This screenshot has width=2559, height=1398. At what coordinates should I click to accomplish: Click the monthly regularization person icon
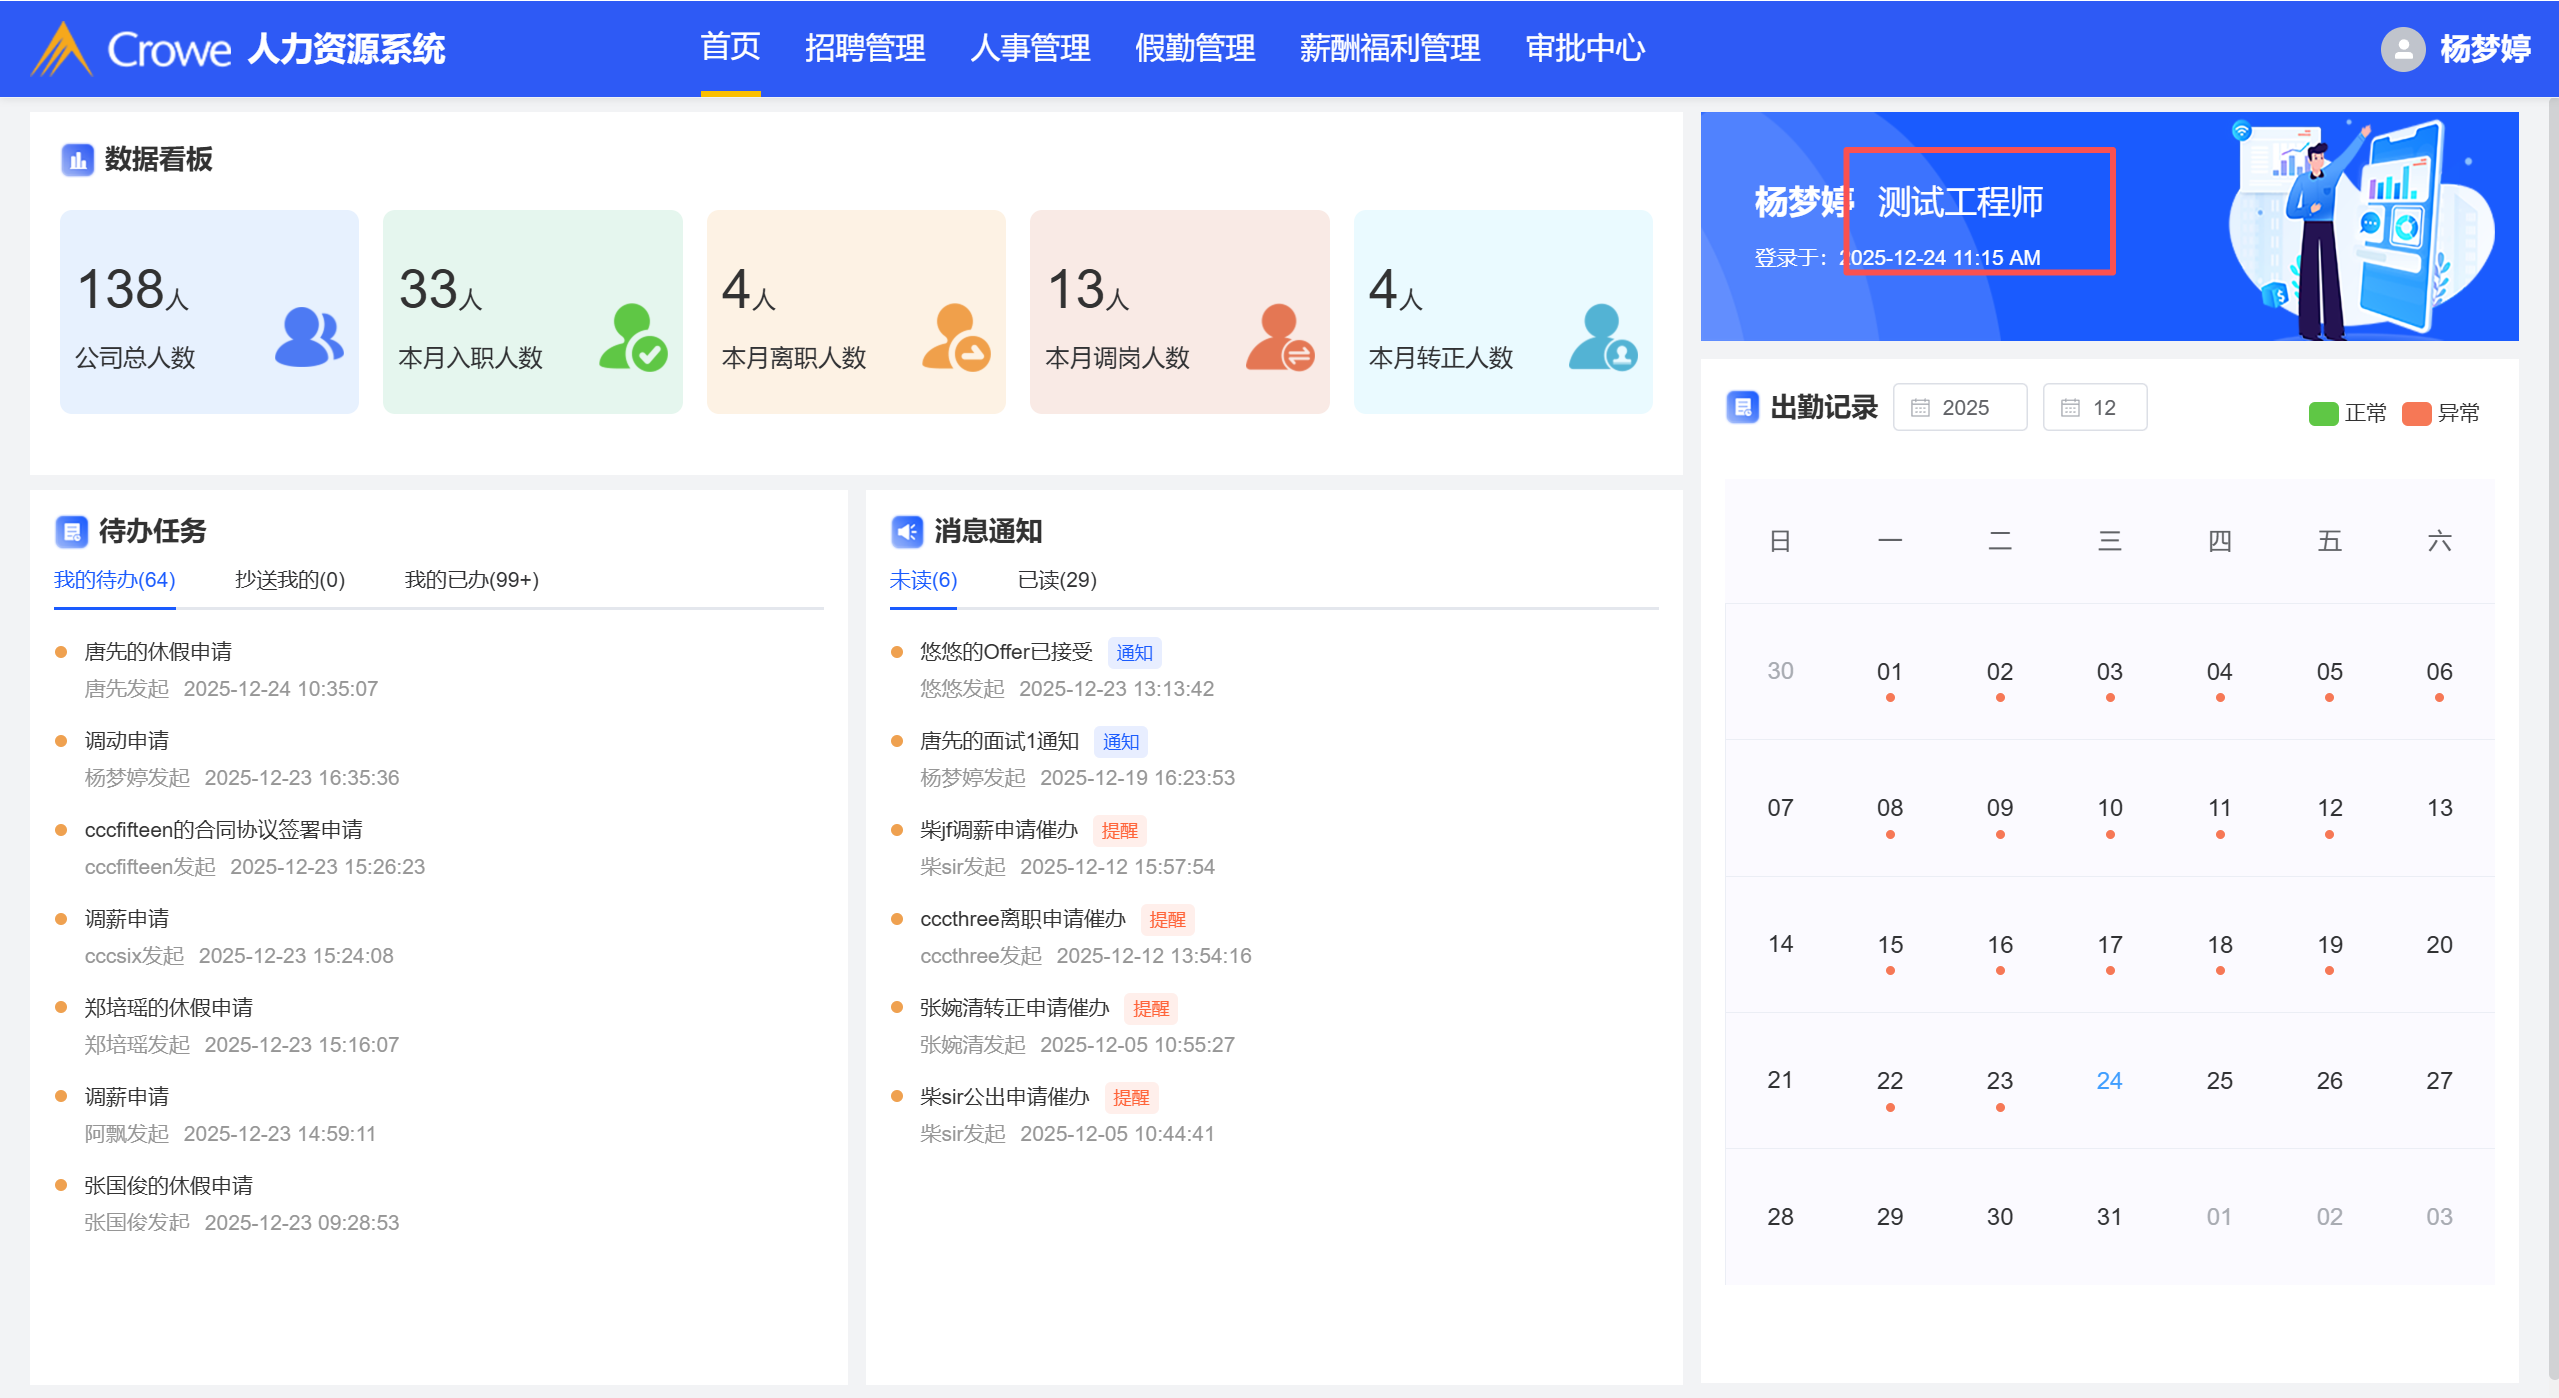[x=1603, y=338]
